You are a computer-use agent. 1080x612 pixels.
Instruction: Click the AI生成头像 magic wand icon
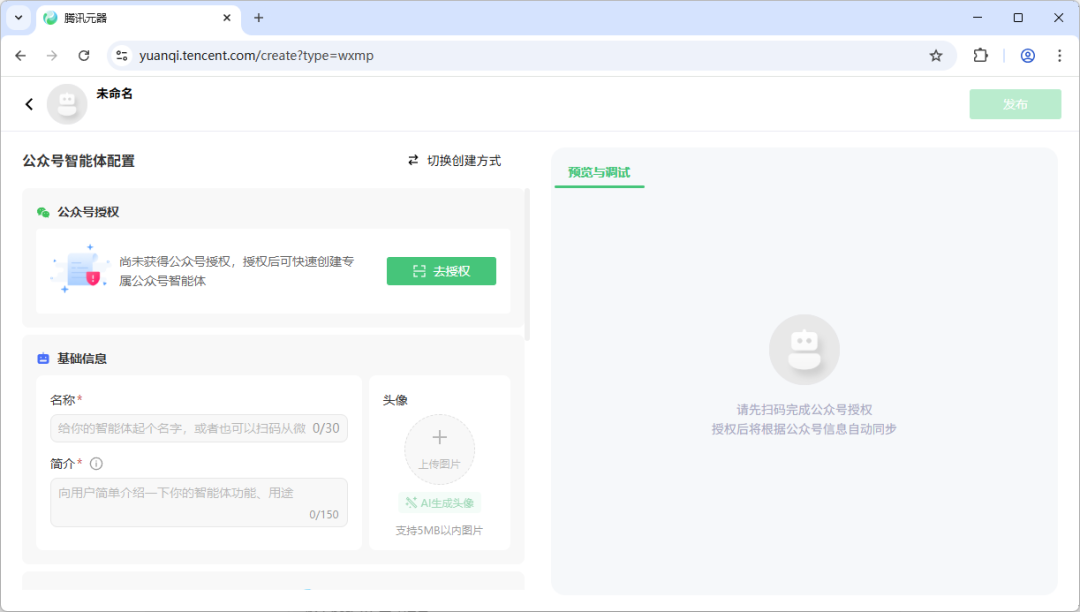coord(413,502)
